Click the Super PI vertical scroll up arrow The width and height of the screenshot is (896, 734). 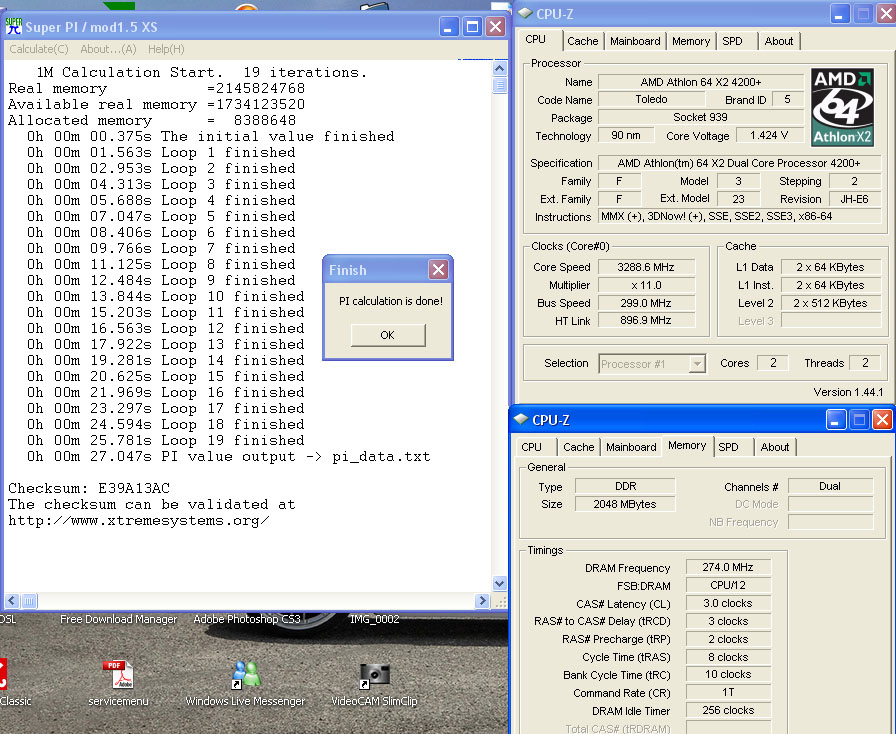point(499,69)
